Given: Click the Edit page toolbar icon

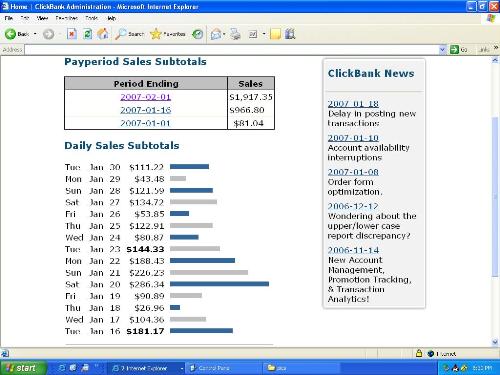Looking at the screenshot, I should point(253,34).
